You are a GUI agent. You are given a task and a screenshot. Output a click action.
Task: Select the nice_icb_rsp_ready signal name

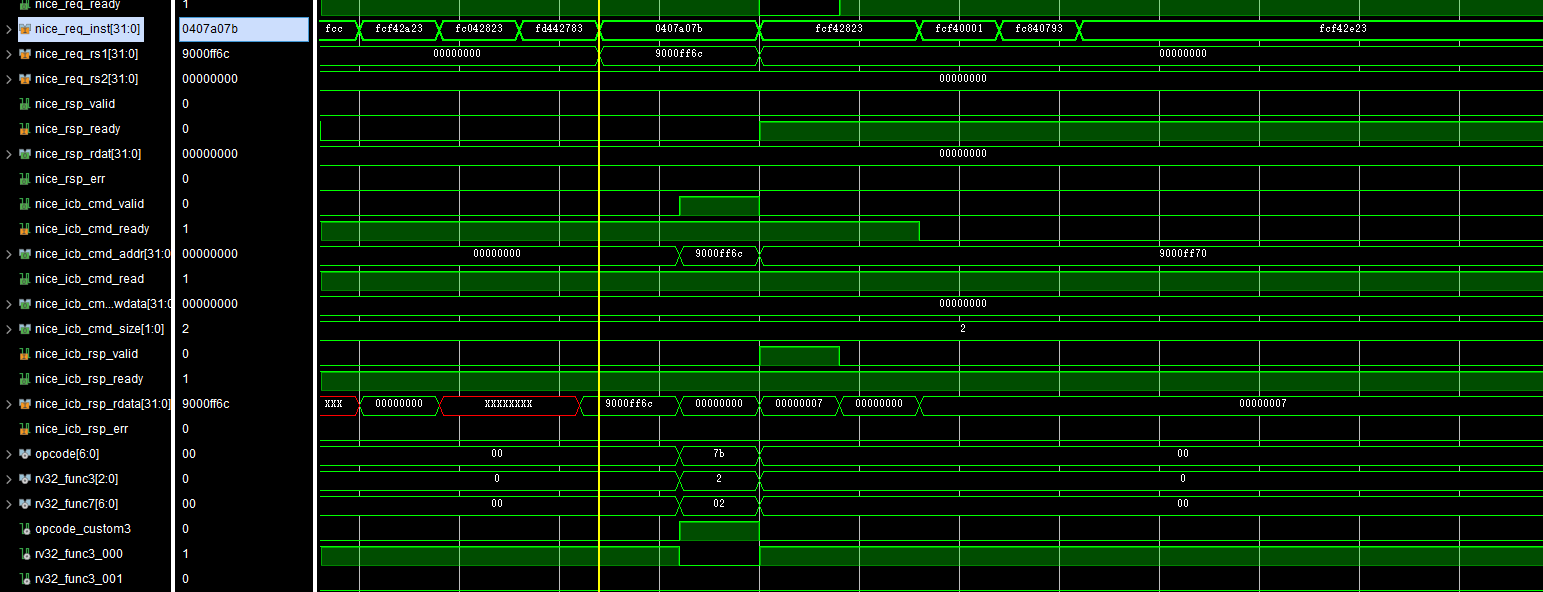(x=89, y=379)
